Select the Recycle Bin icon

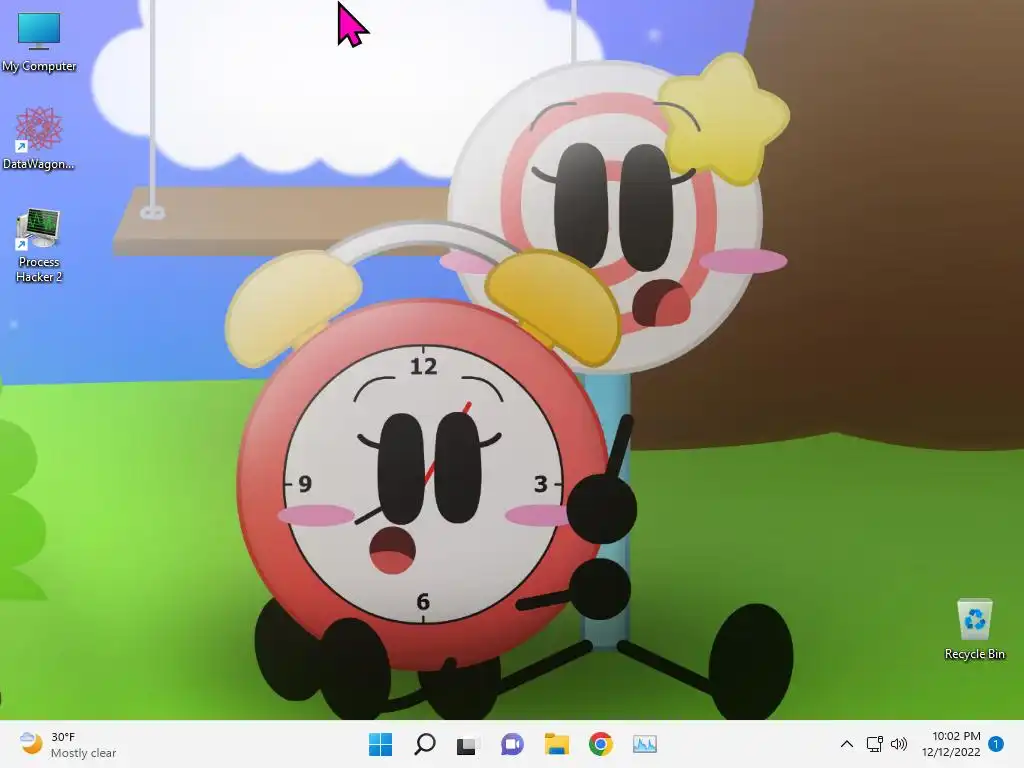coord(974,630)
